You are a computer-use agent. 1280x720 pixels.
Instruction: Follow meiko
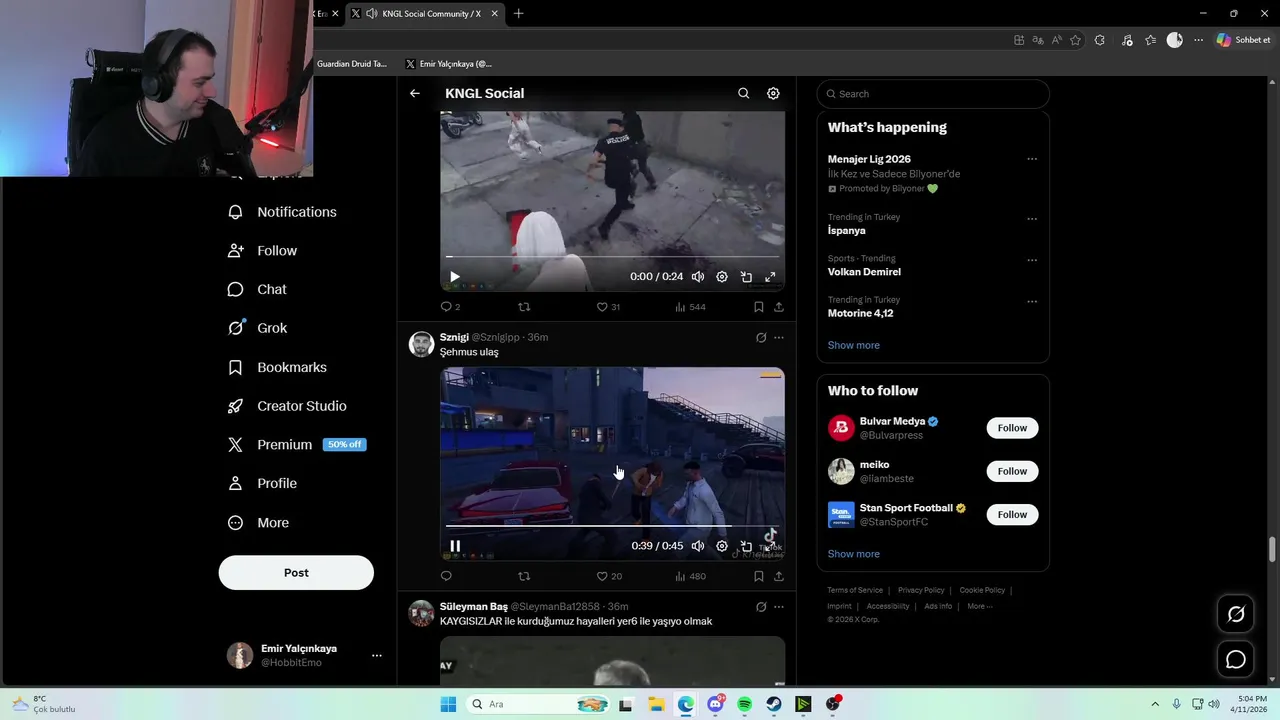tap(1012, 471)
